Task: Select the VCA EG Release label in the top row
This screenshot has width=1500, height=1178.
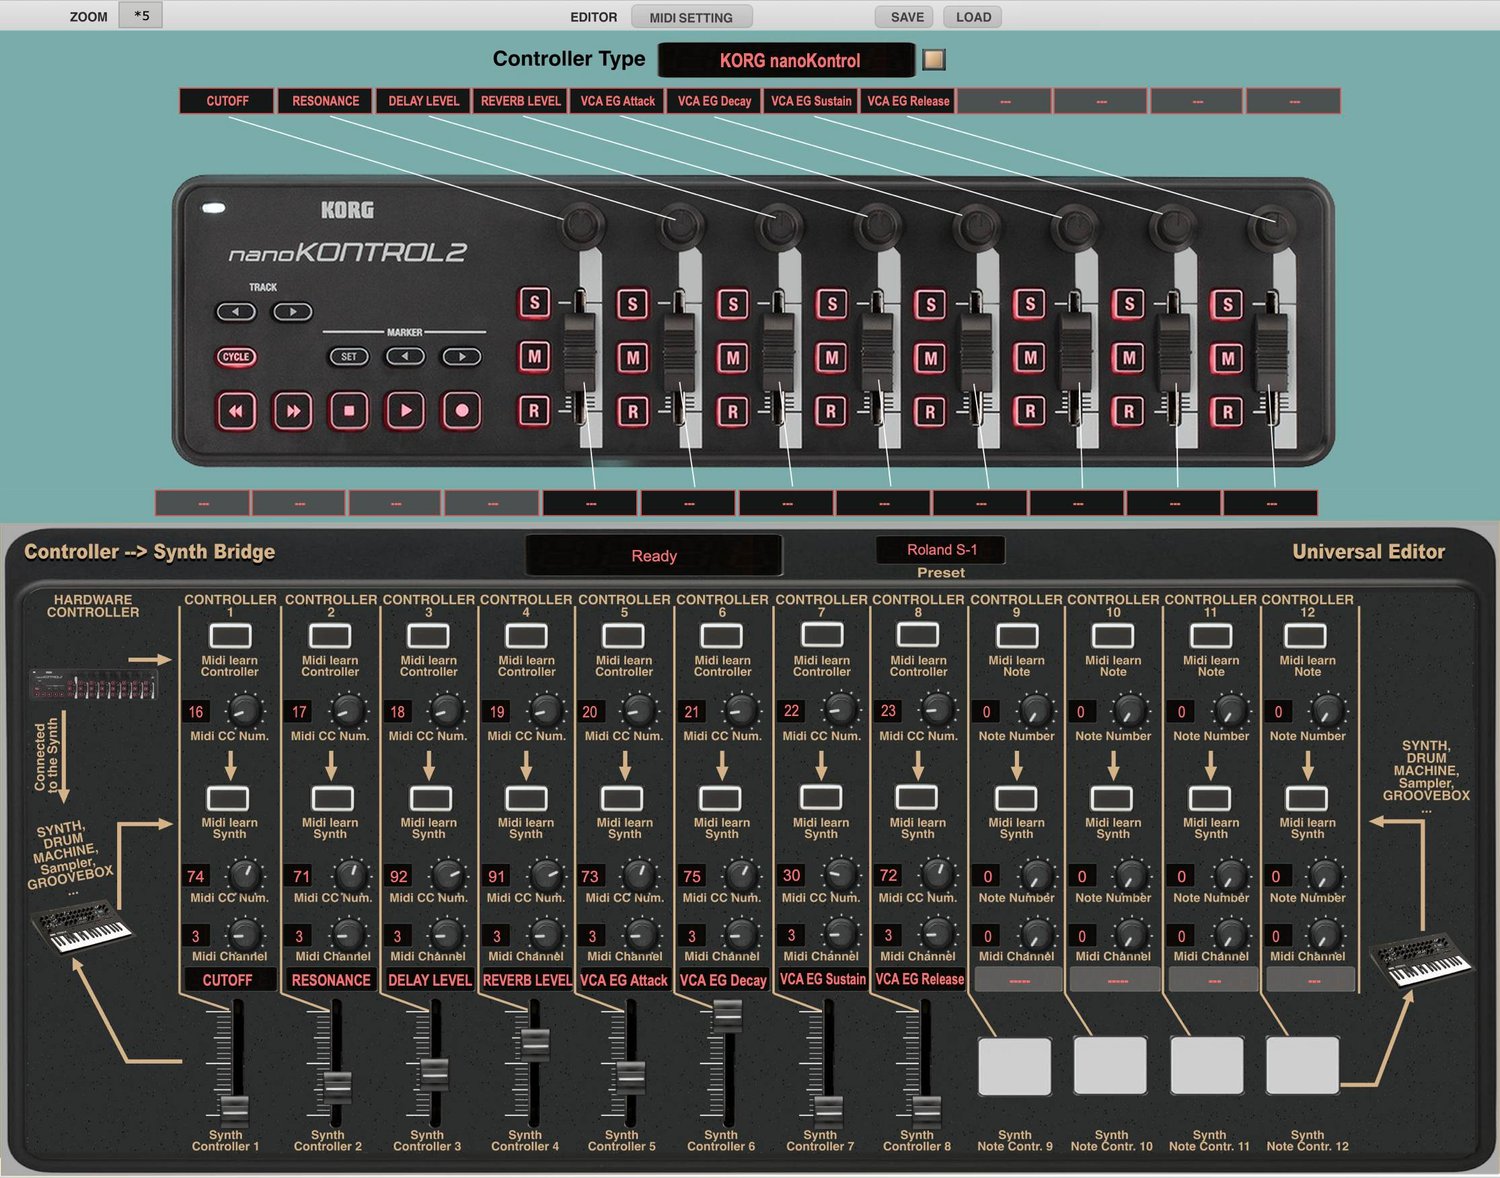Action: 908,101
